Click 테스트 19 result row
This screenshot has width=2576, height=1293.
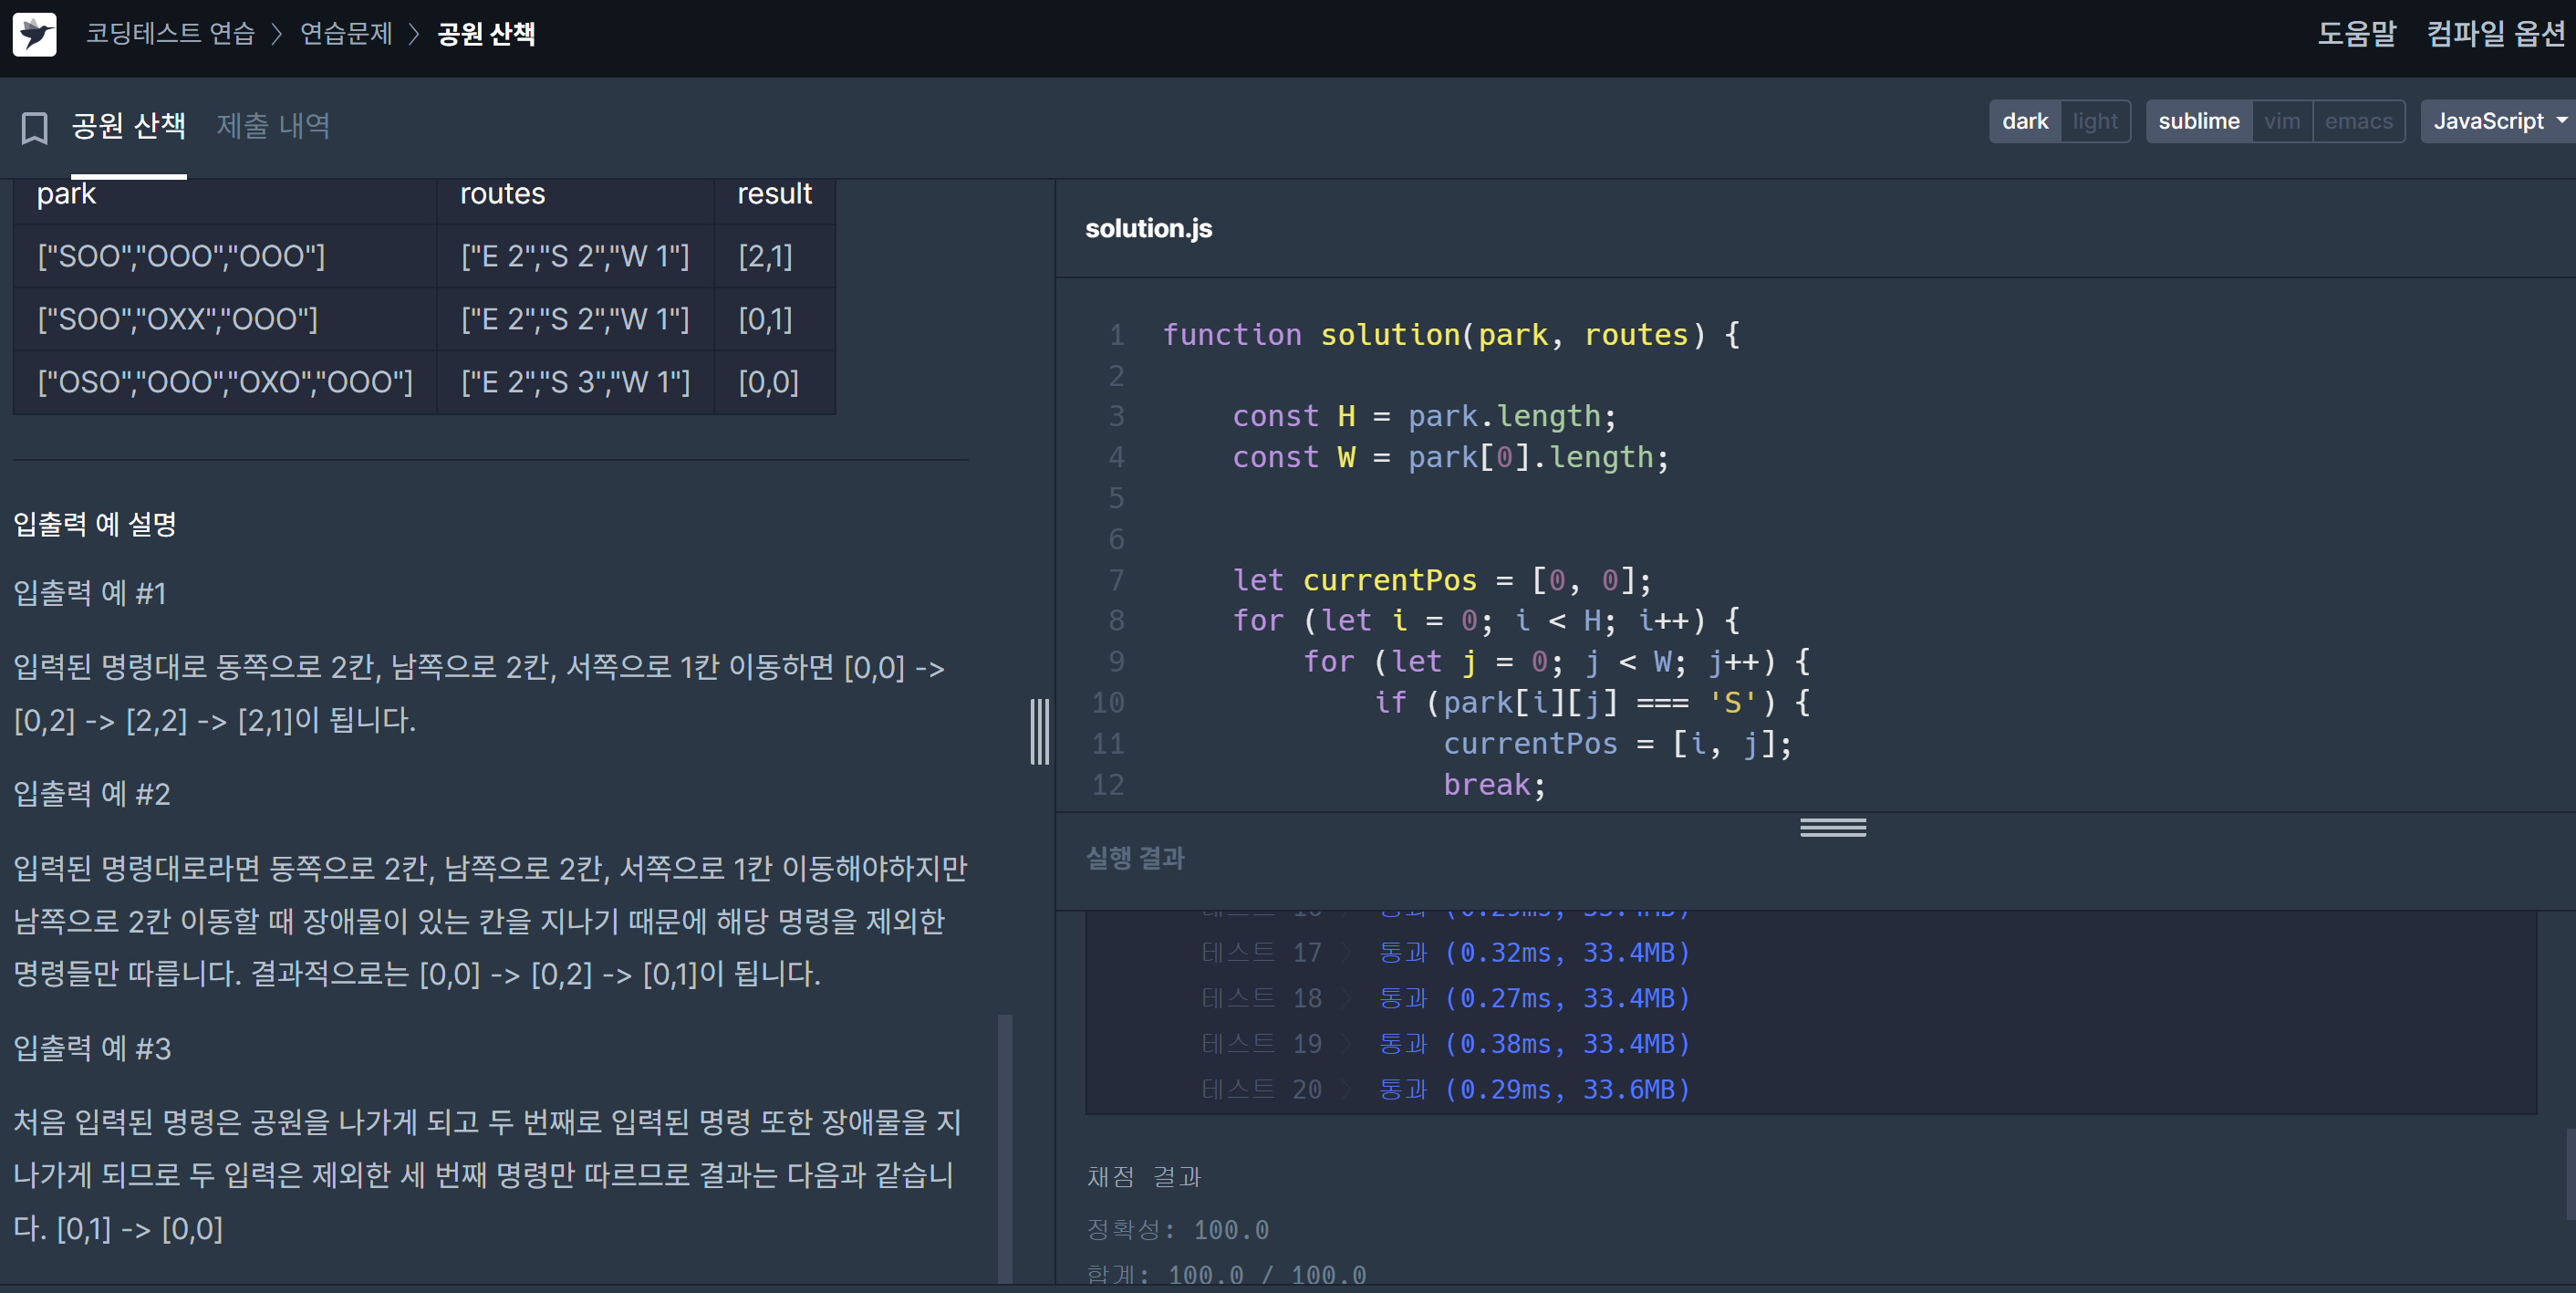[x=1445, y=1044]
